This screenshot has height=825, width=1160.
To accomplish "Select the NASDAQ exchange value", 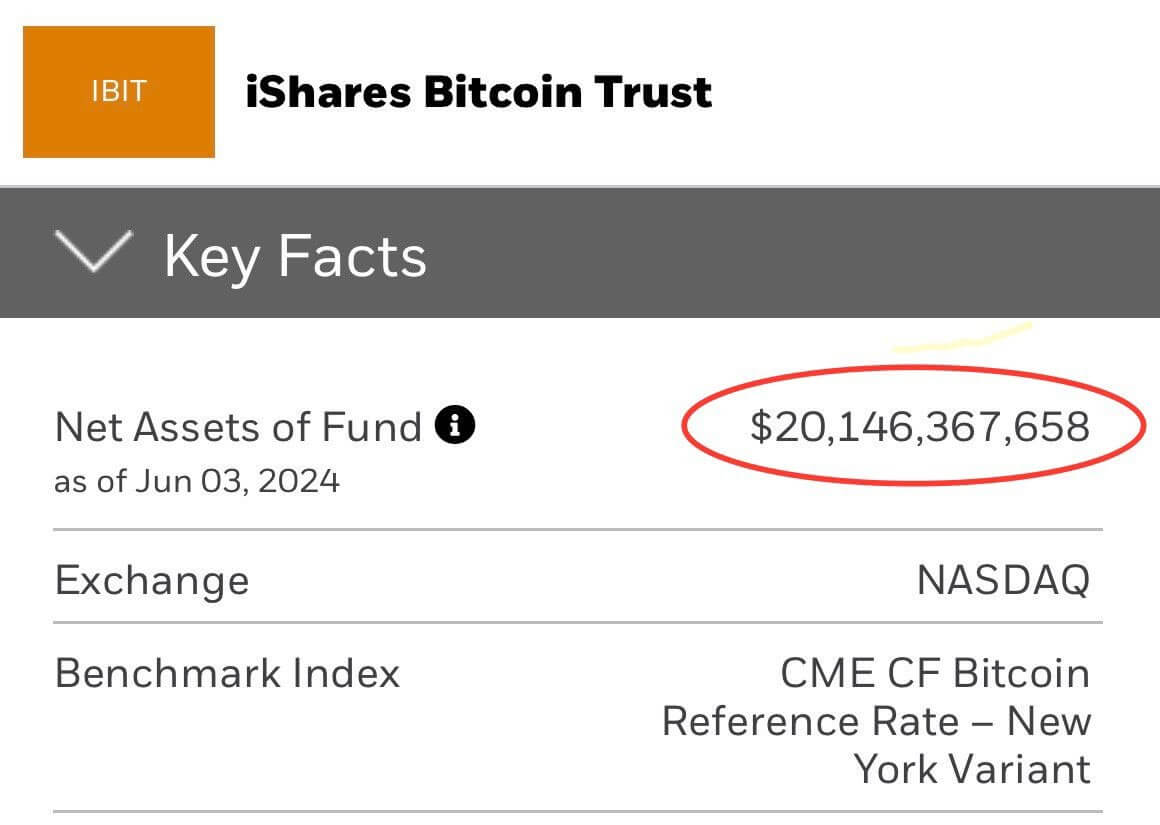I will pyautogui.click(x=1003, y=580).
